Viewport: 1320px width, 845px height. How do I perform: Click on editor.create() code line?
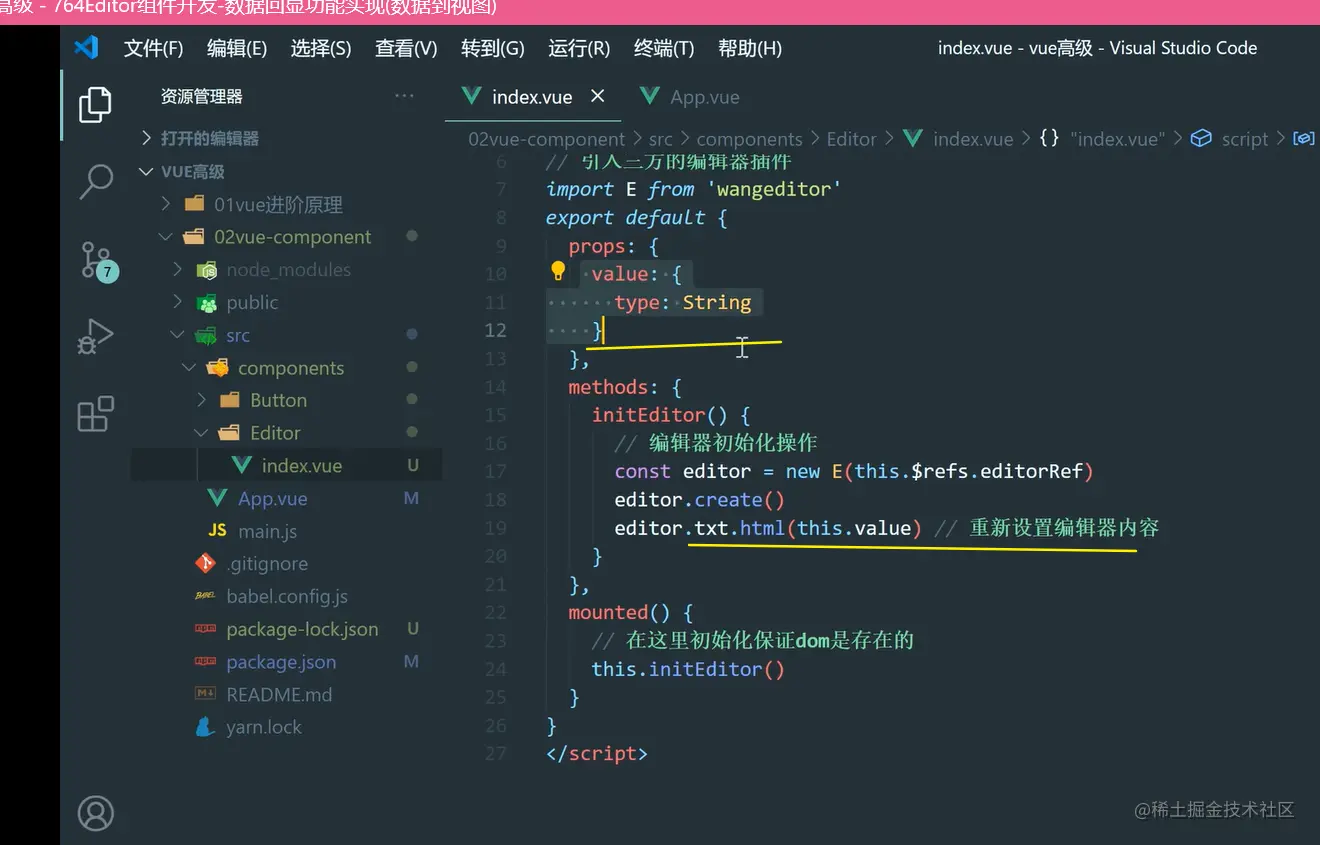coord(700,499)
